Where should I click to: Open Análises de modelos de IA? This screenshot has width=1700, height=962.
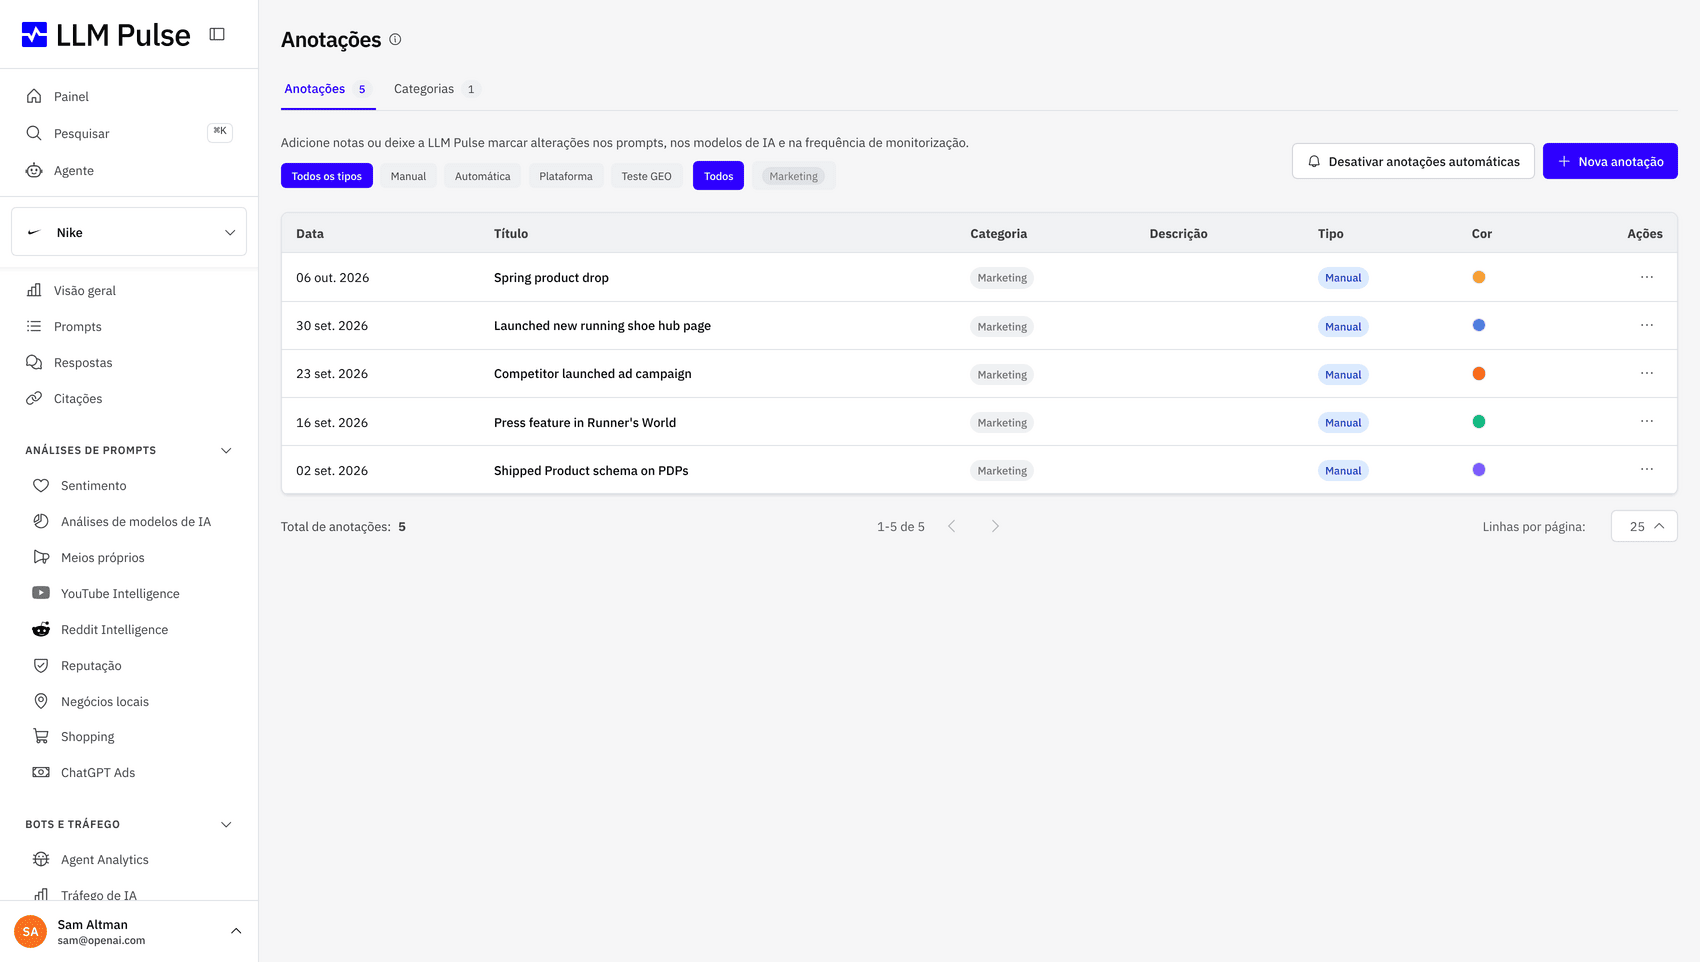pos(136,521)
